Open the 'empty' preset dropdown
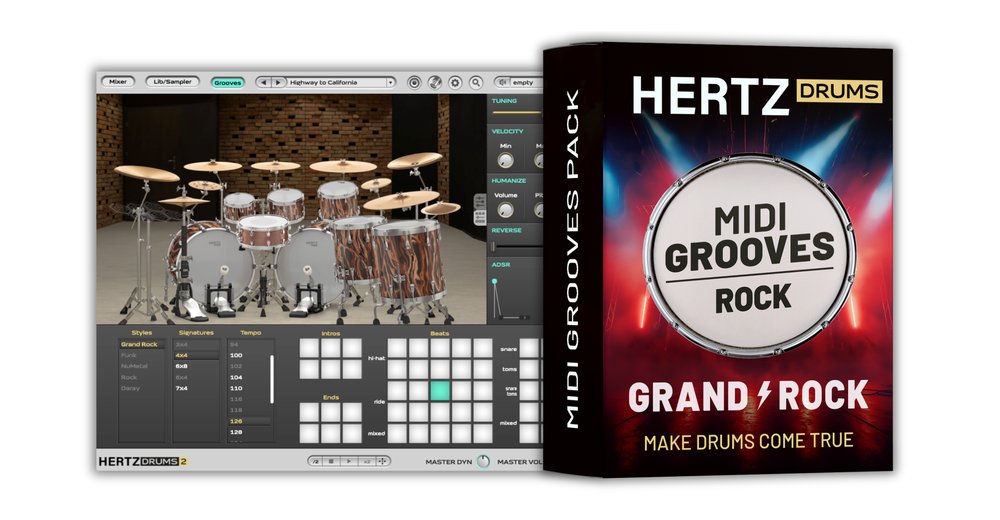Screen dimensions: 1000x520 [520, 82]
